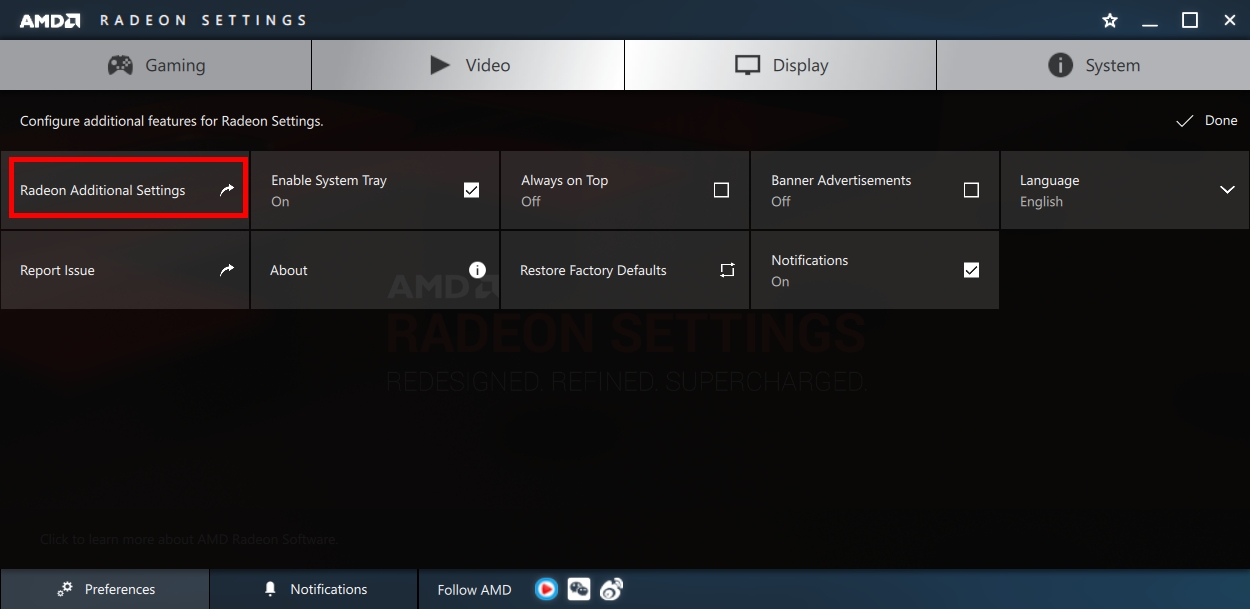Maximize the Radeon Settings window
This screenshot has width=1250, height=609.
[x=1190, y=20]
